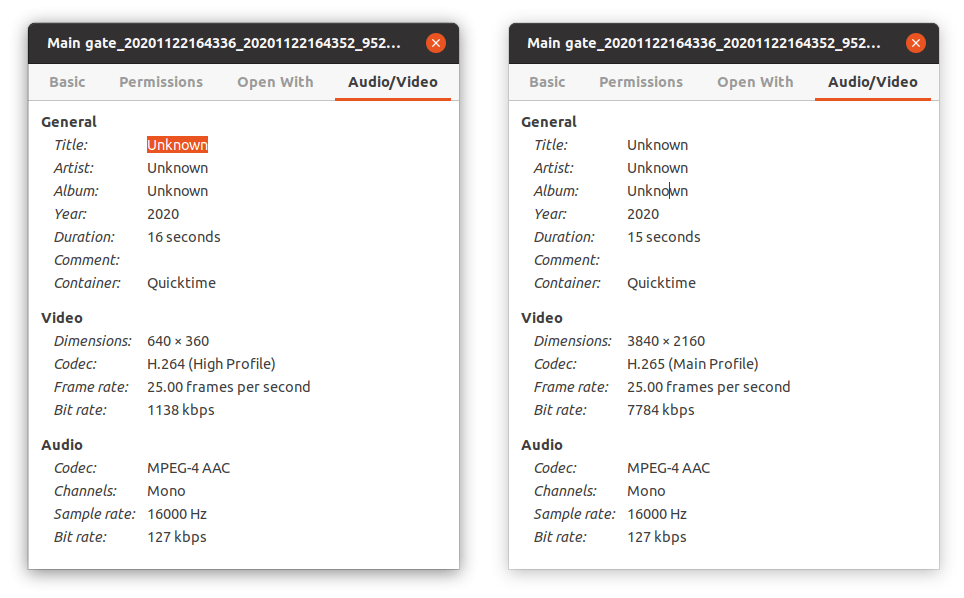Close the right properties window
Image resolution: width=964 pixels, height=598 pixels.
[915, 43]
